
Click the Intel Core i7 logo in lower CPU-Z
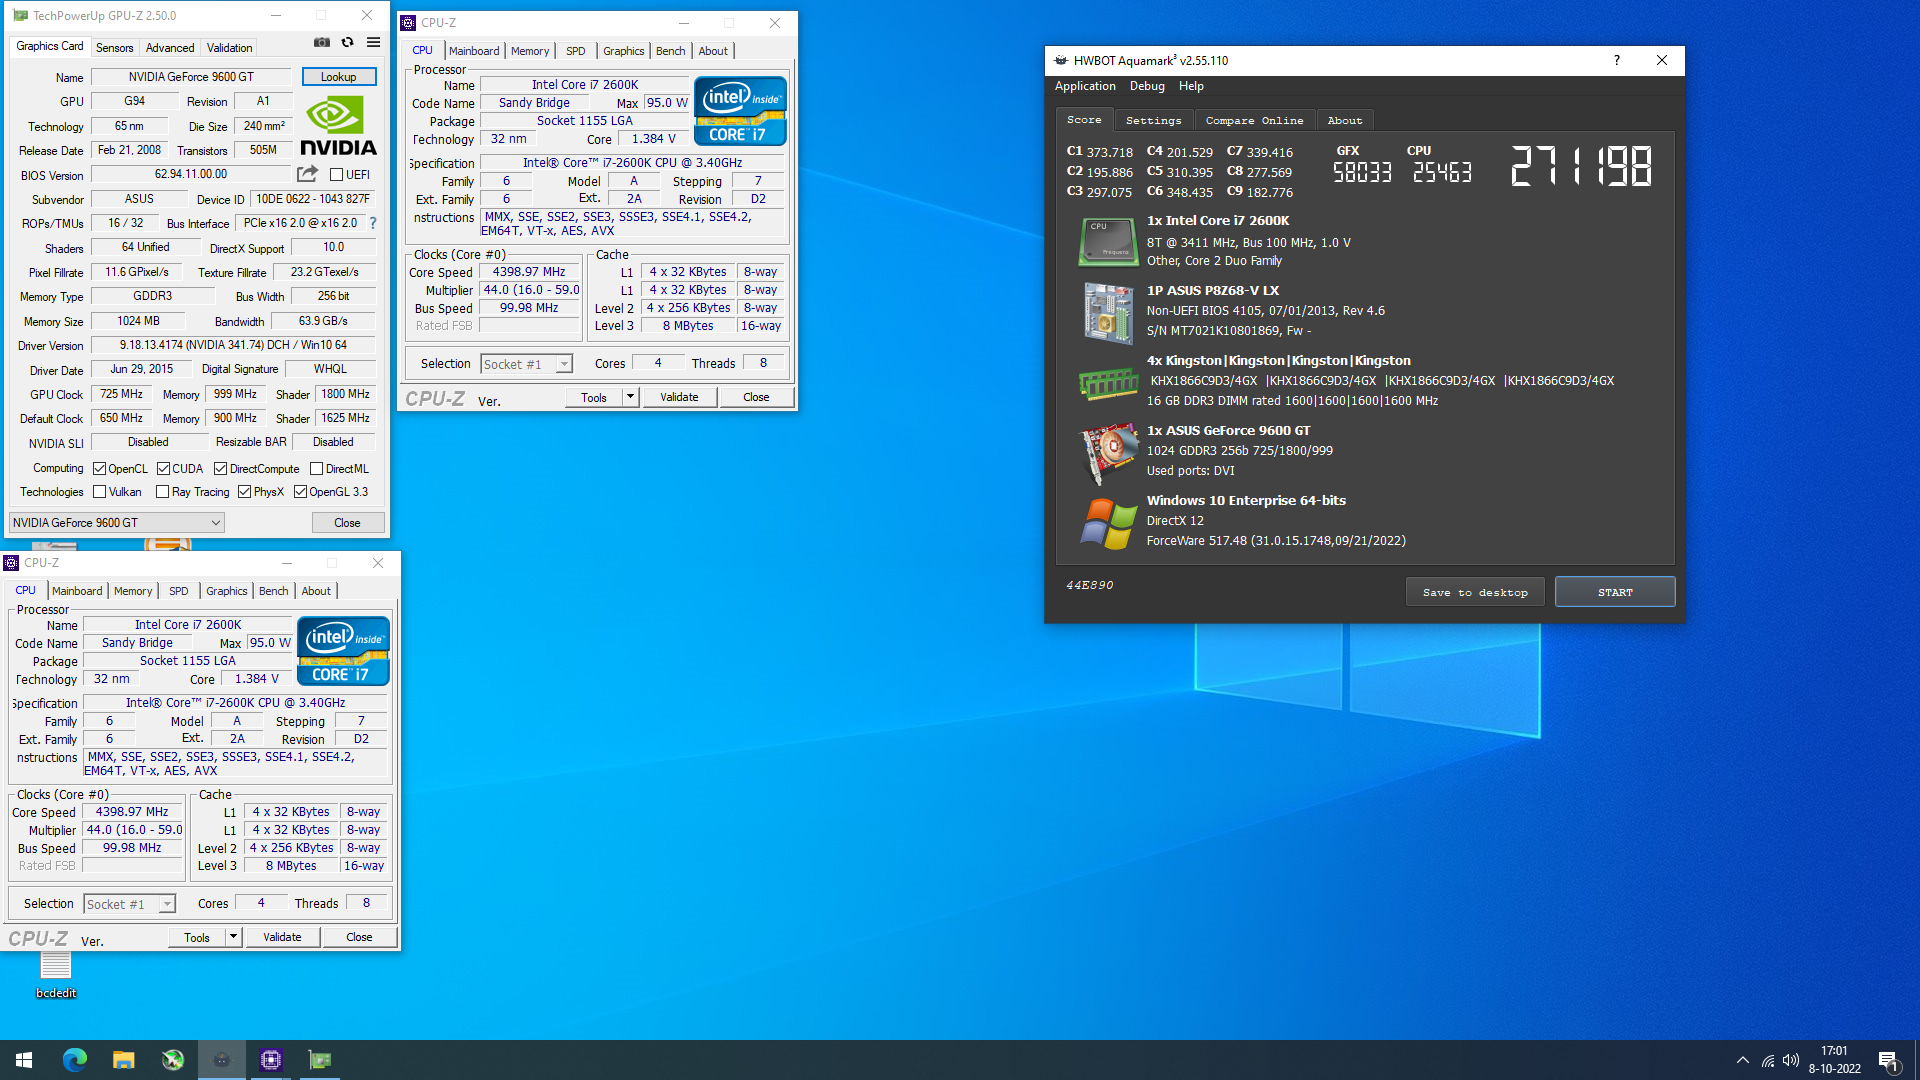point(343,651)
